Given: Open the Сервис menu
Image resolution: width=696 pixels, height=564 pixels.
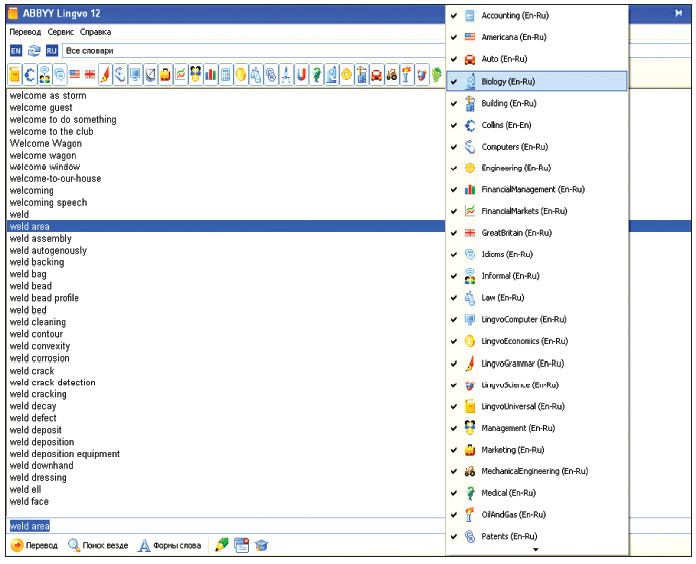Looking at the screenshot, I should click(x=61, y=32).
